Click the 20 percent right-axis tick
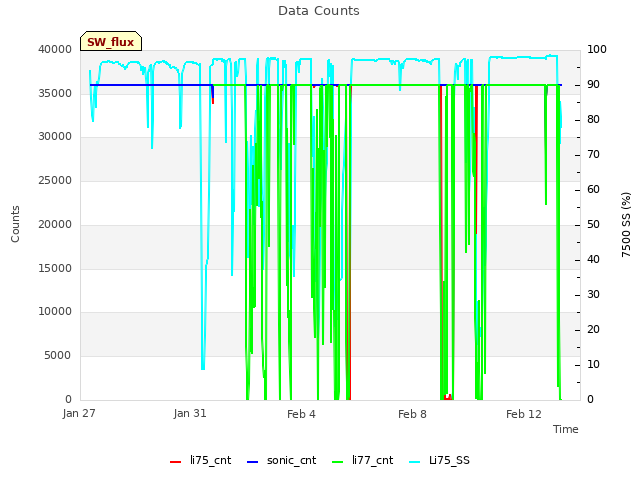 click(x=593, y=329)
